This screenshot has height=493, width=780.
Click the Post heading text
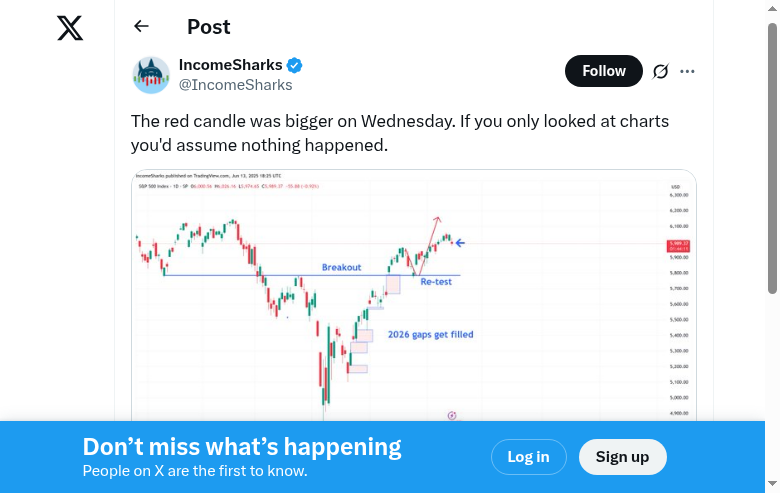[x=208, y=27]
